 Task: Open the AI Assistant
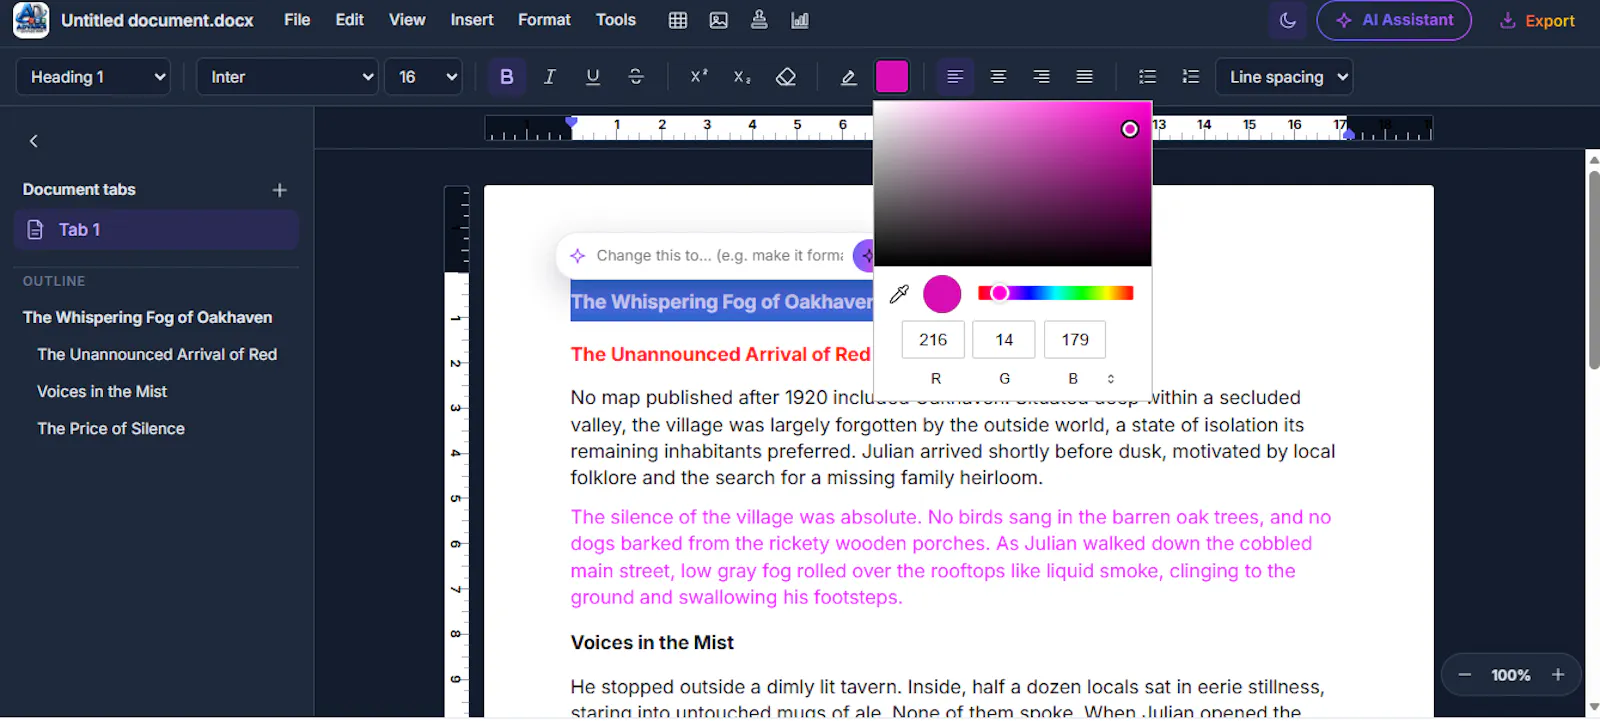[x=1394, y=20]
